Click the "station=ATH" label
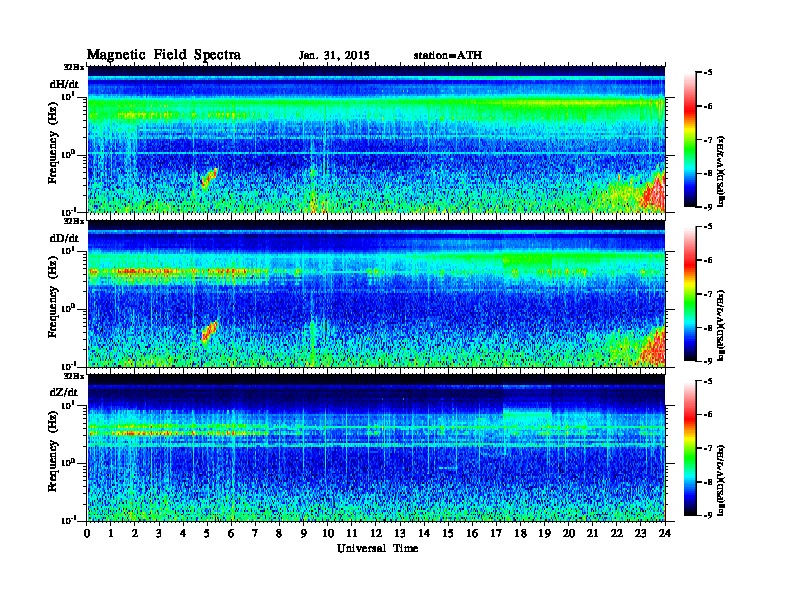Image resolution: width=792 pixels, height=612 pixels. (x=448, y=56)
